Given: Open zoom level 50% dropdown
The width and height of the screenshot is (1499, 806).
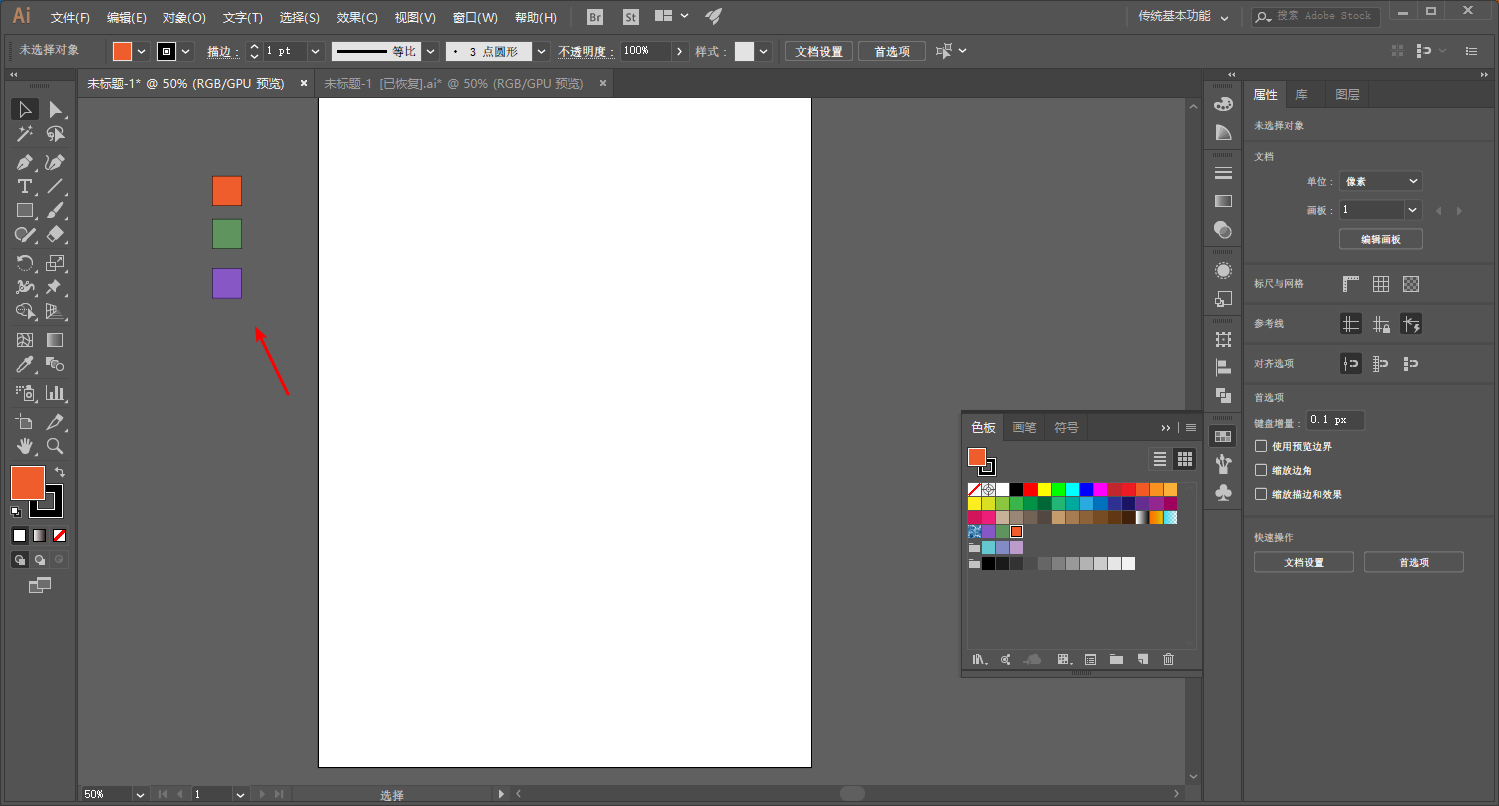Looking at the screenshot, I should (140, 794).
